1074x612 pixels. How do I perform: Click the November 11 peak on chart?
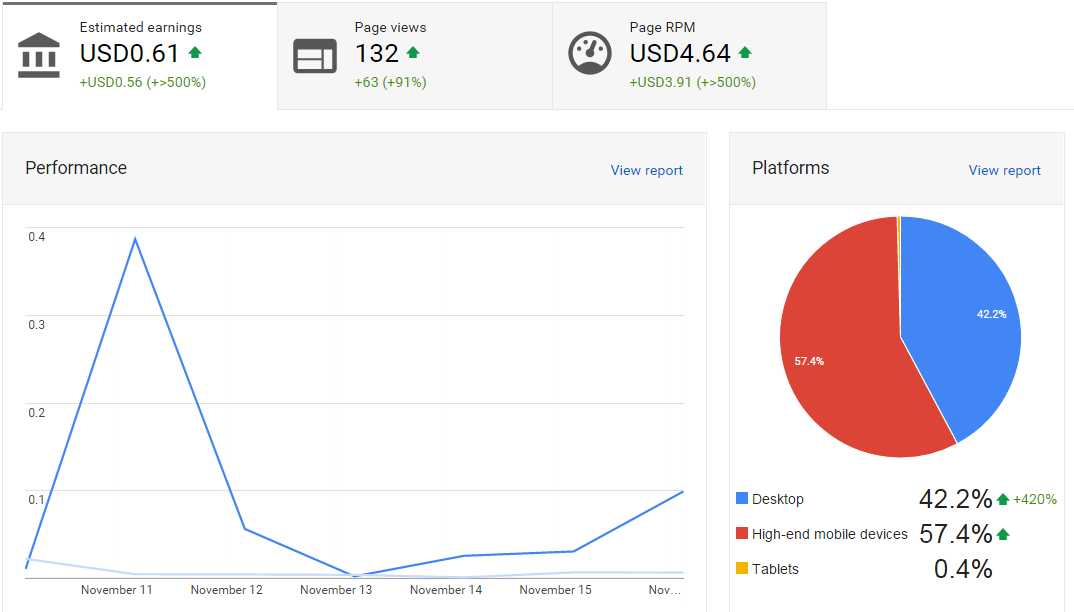pos(135,238)
